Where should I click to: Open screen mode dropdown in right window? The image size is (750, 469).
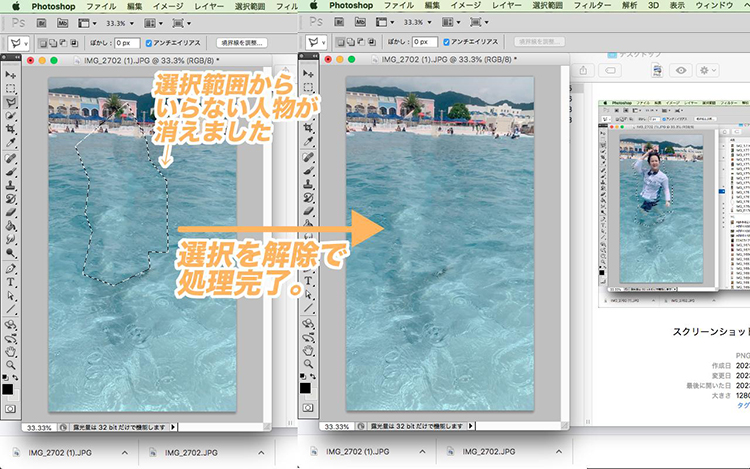[x=479, y=22]
